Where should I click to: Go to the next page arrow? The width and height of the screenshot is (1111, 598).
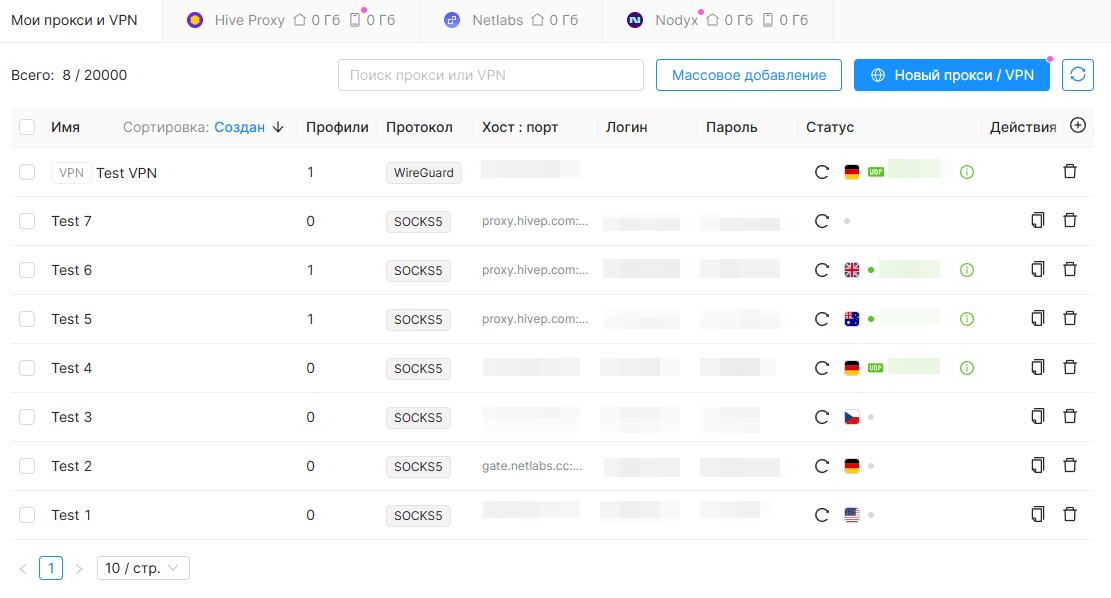(x=79, y=568)
